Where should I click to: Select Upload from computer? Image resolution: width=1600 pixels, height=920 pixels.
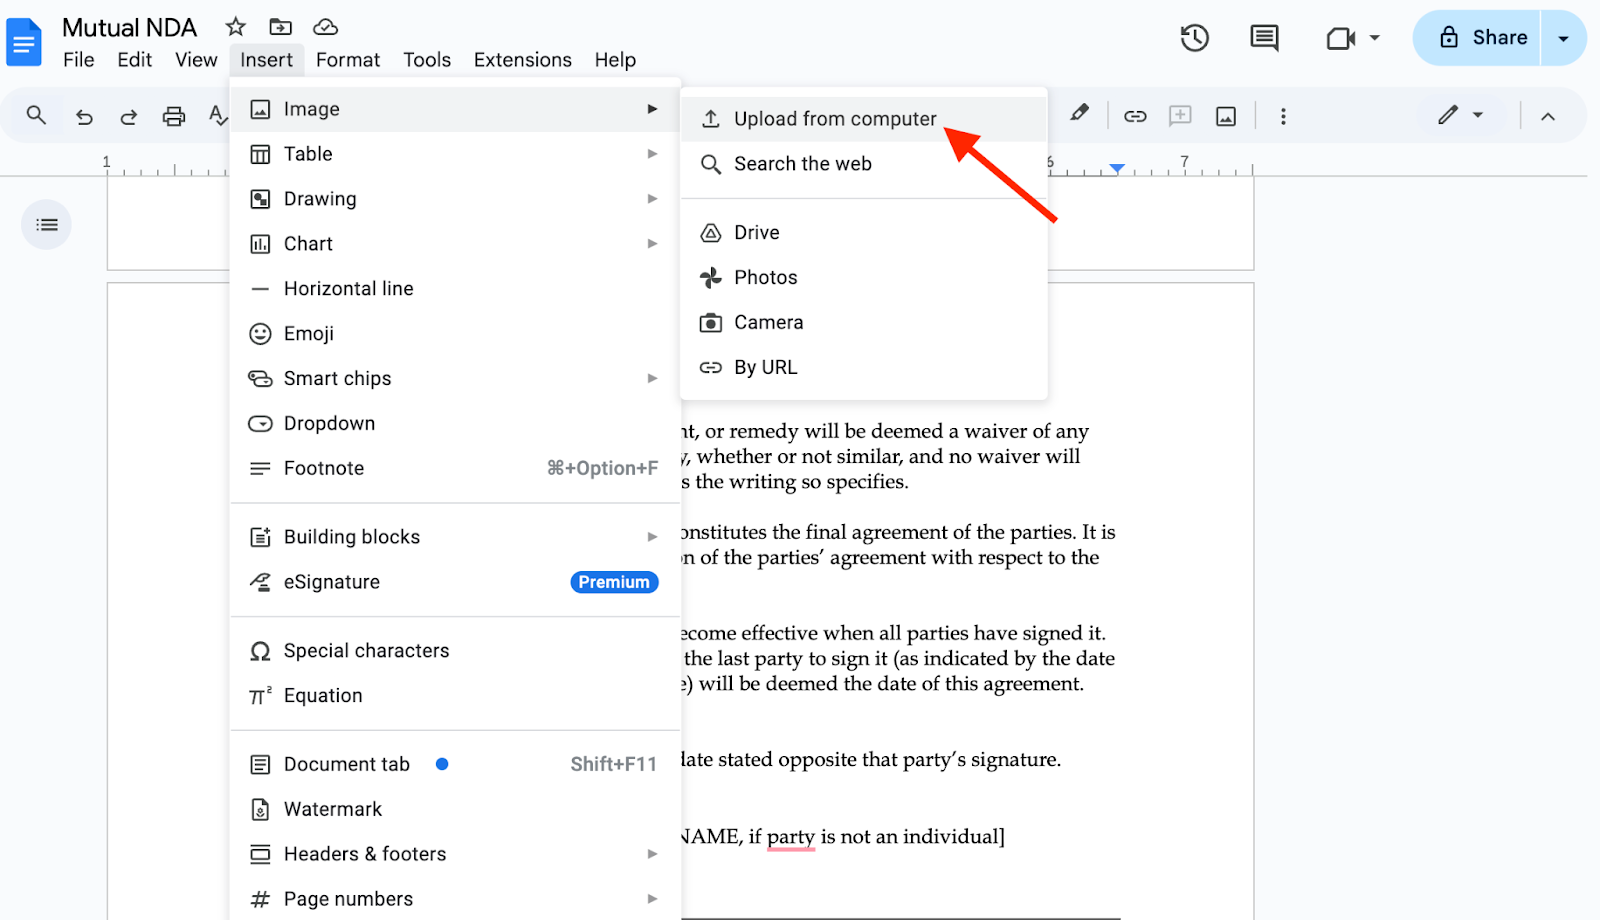[x=864, y=119]
